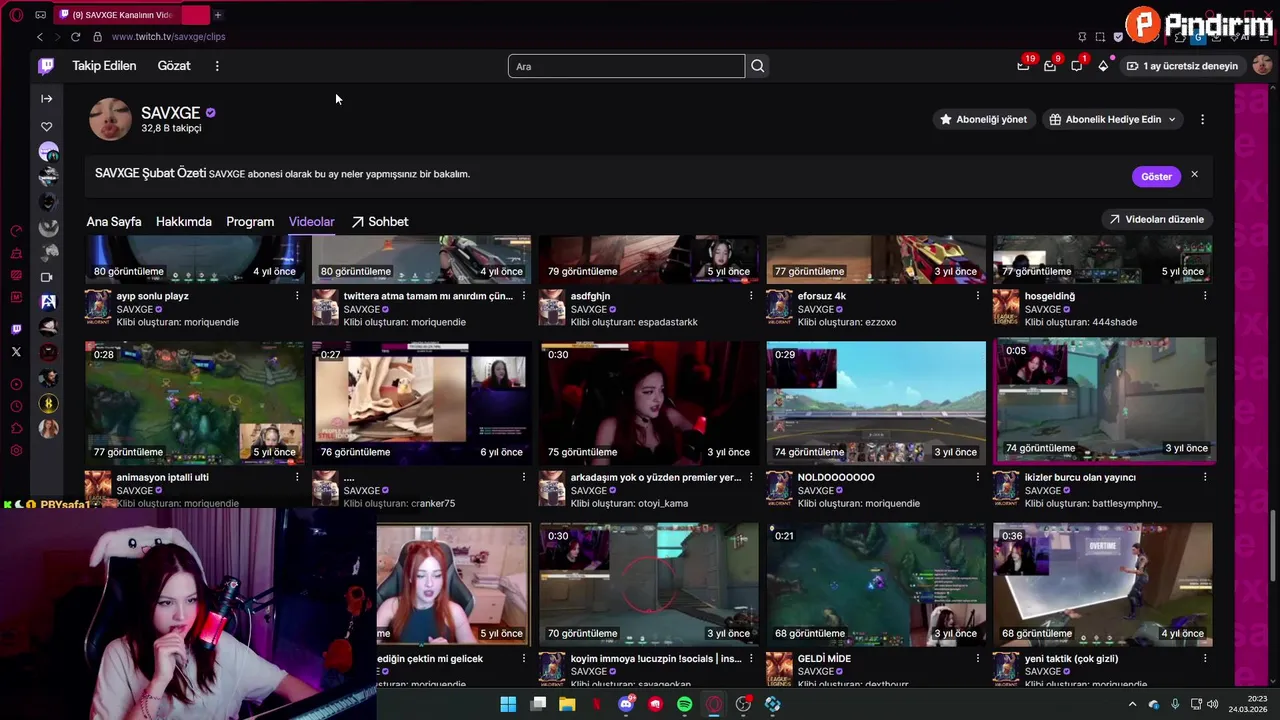Open the X icon in the Opera sidebar
This screenshot has width=1280, height=720.
[16, 352]
